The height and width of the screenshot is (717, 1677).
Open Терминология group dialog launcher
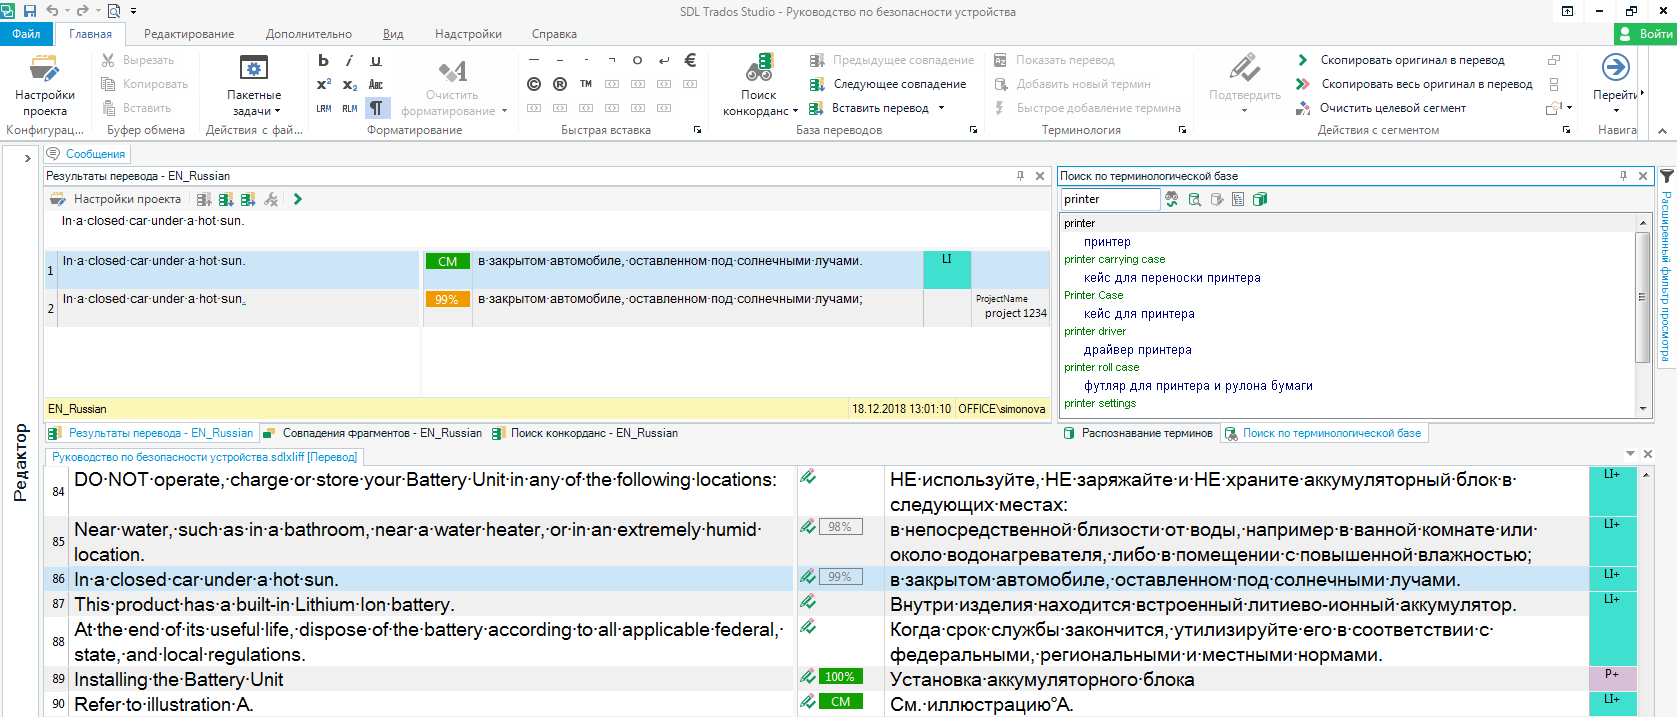(x=1182, y=130)
